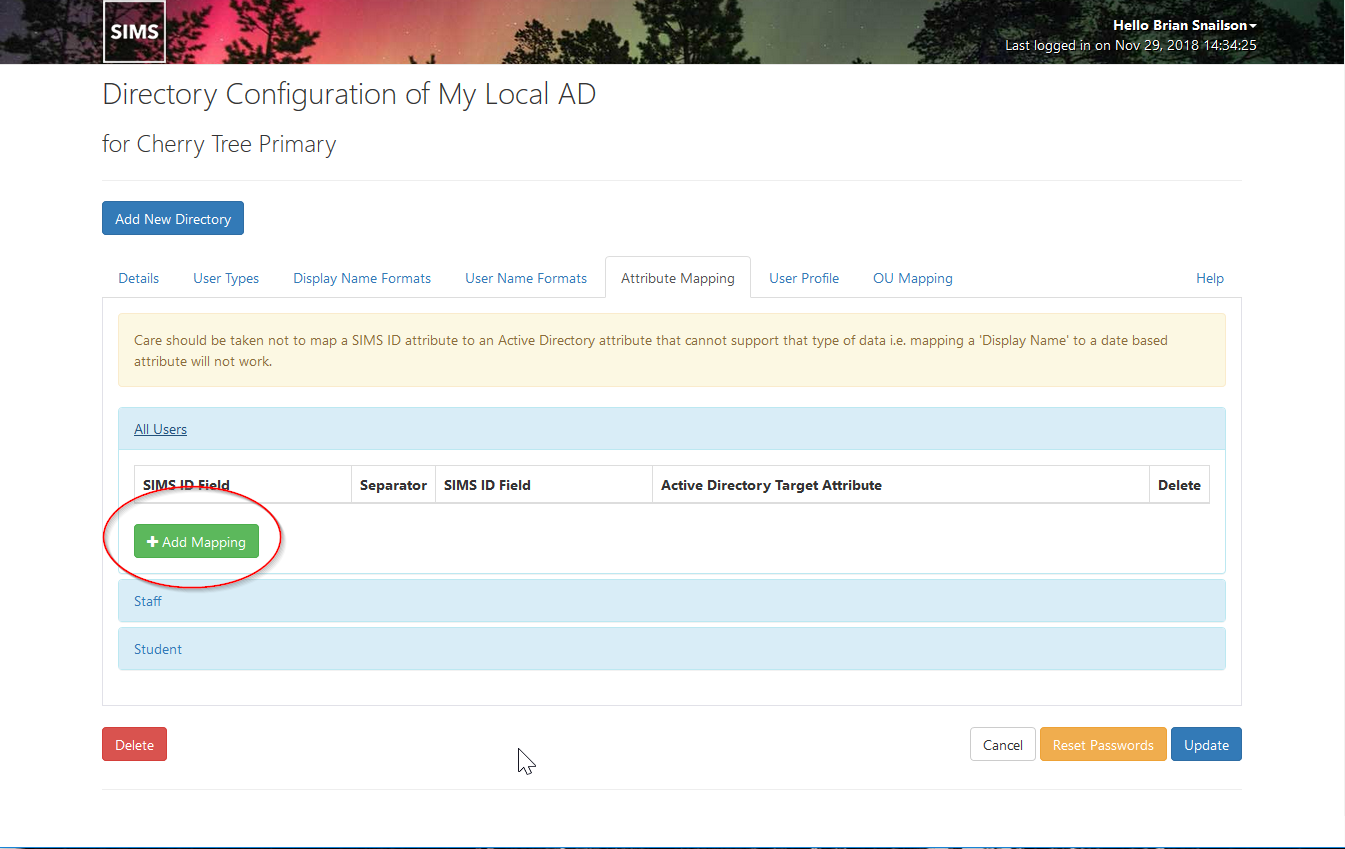
Task: Click the Directory Configuration of My Local AD heading
Action: coord(349,94)
